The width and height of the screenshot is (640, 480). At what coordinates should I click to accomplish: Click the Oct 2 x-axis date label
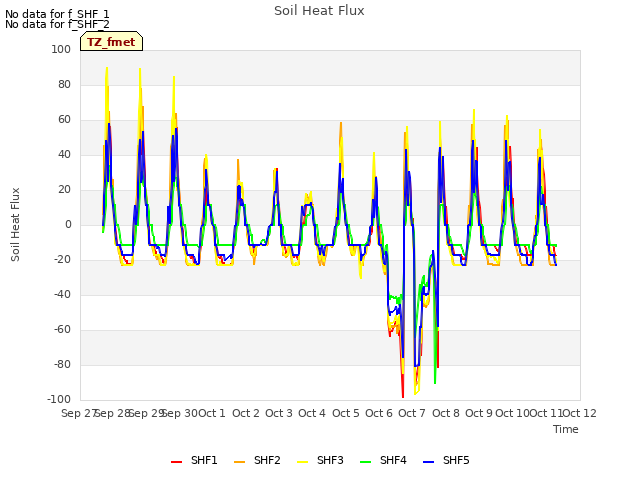tap(246, 413)
